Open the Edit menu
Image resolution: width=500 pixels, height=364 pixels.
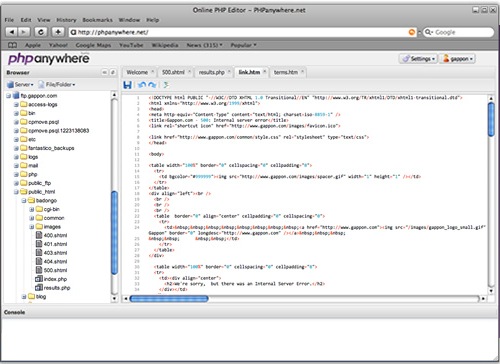click(x=26, y=20)
